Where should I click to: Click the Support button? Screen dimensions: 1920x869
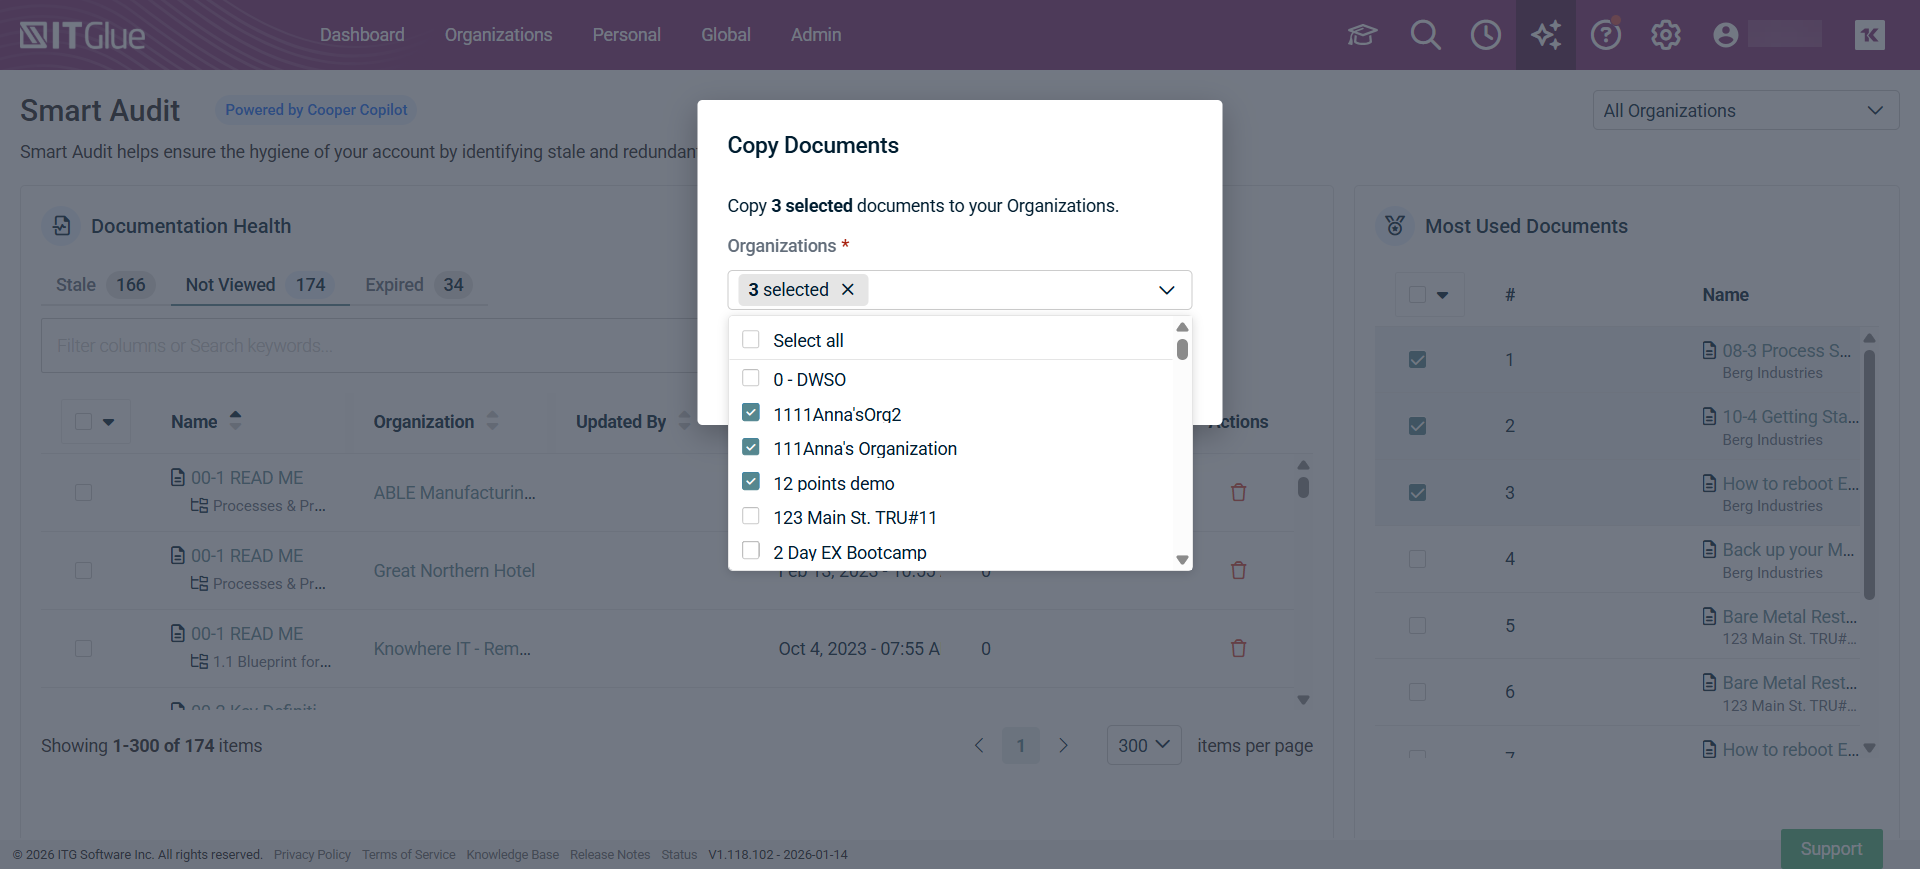tap(1831, 848)
